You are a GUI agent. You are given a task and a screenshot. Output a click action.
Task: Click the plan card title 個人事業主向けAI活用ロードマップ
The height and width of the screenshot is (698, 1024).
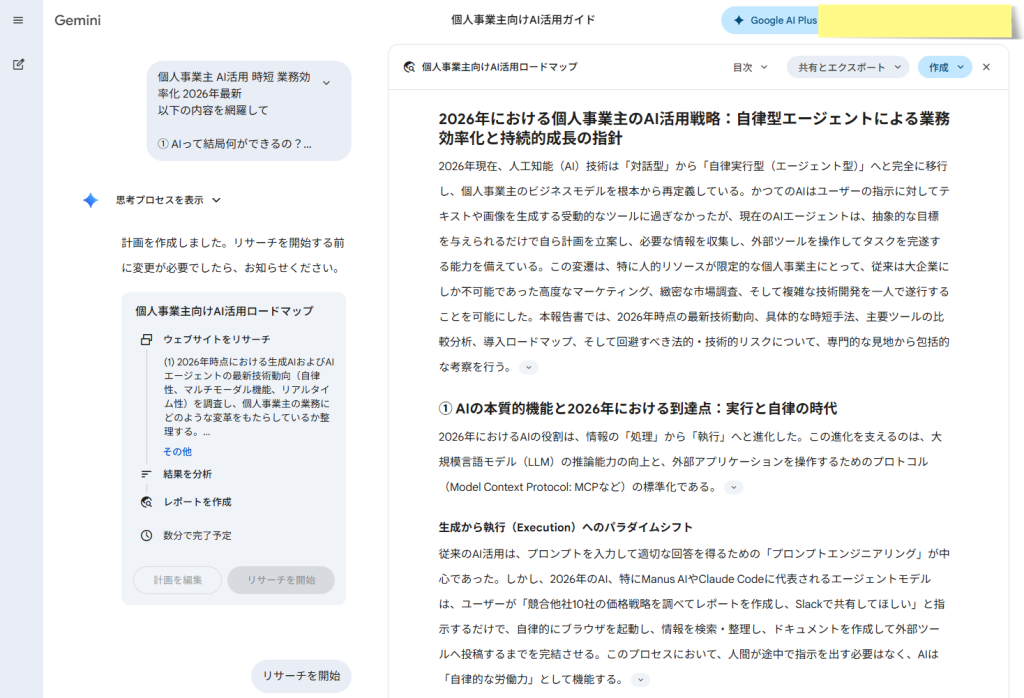[224, 311]
